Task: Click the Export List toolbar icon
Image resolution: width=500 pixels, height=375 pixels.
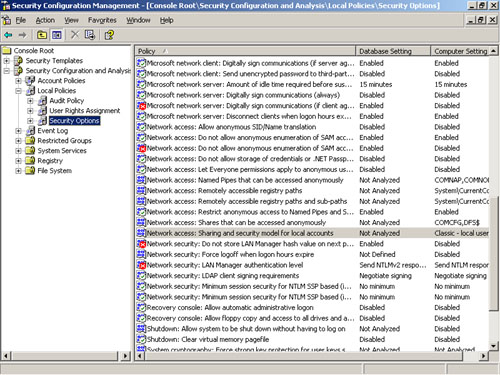Action: tap(90, 35)
